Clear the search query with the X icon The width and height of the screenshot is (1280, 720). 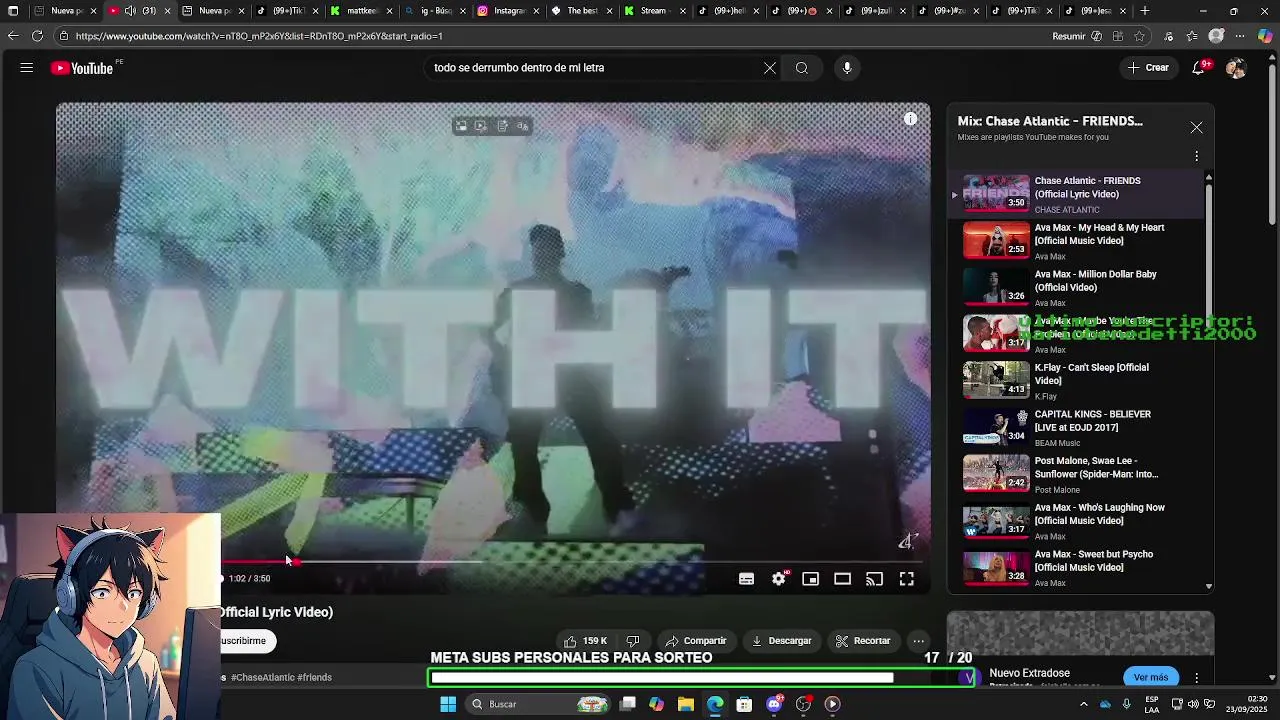tap(770, 68)
